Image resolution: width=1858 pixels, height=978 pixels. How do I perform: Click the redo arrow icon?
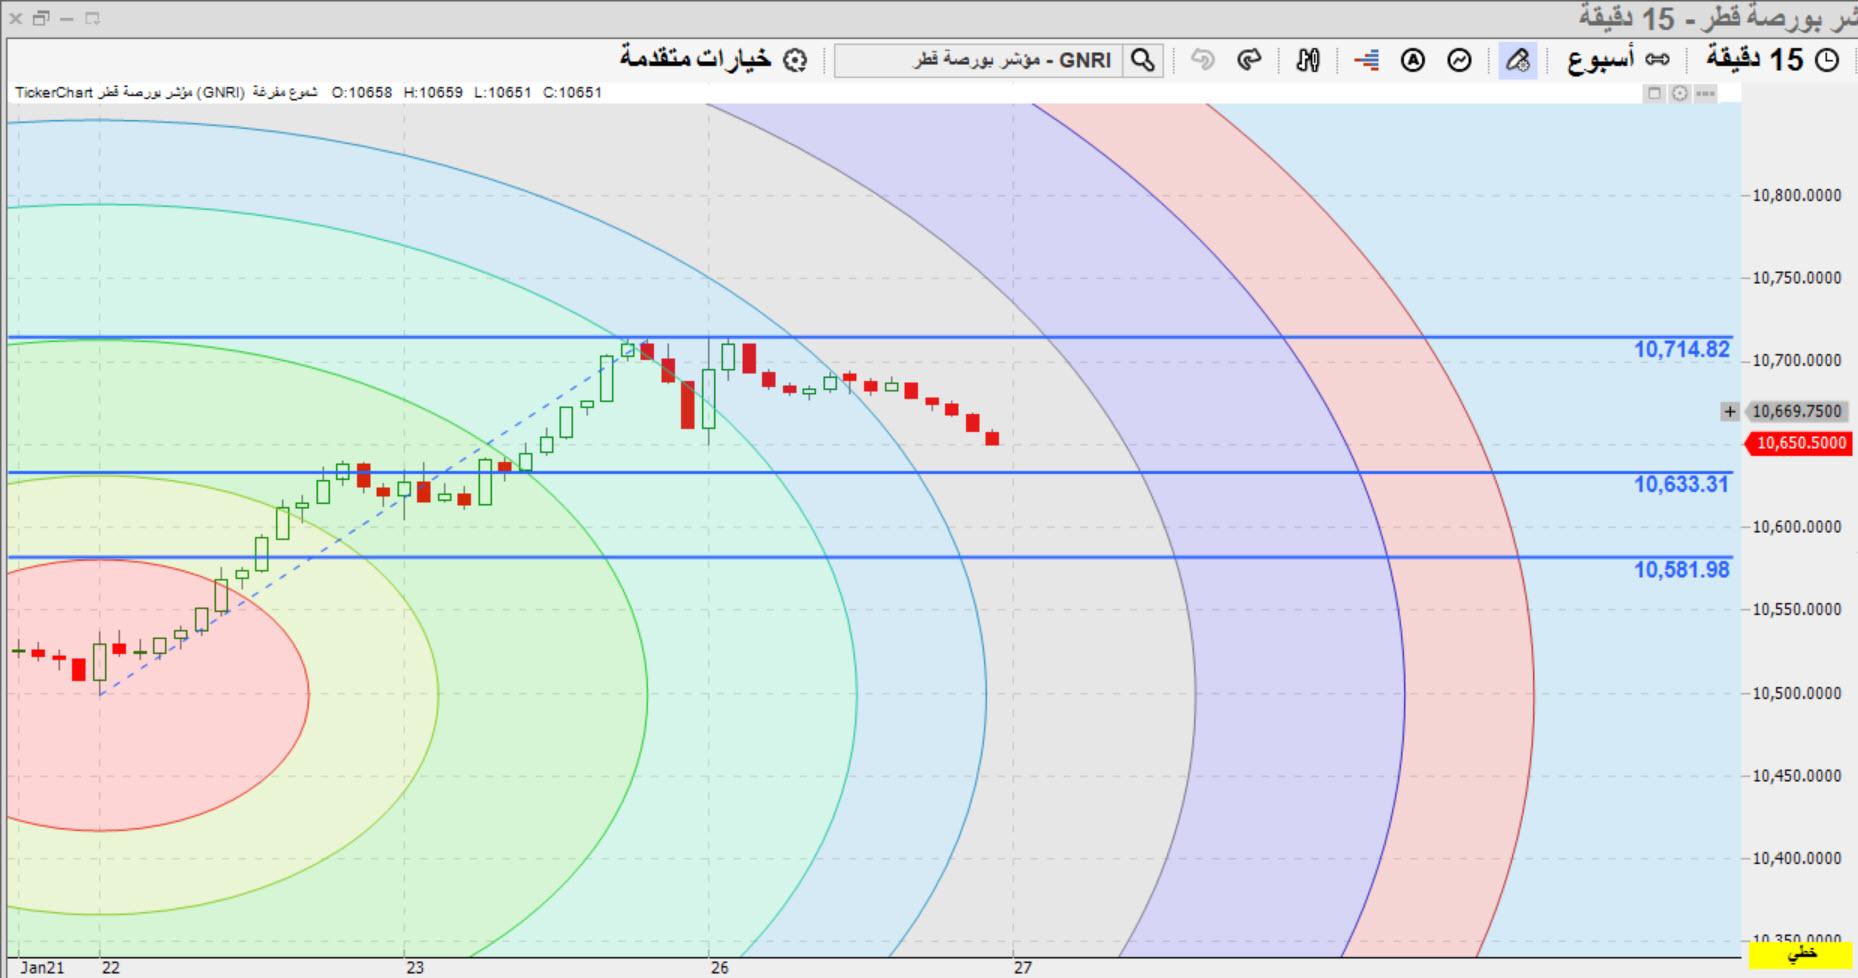point(1249,60)
